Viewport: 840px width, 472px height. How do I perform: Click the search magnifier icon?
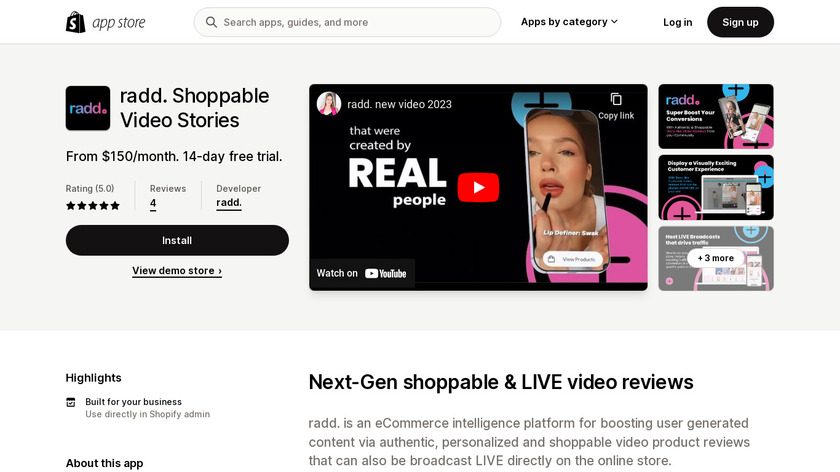[212, 22]
